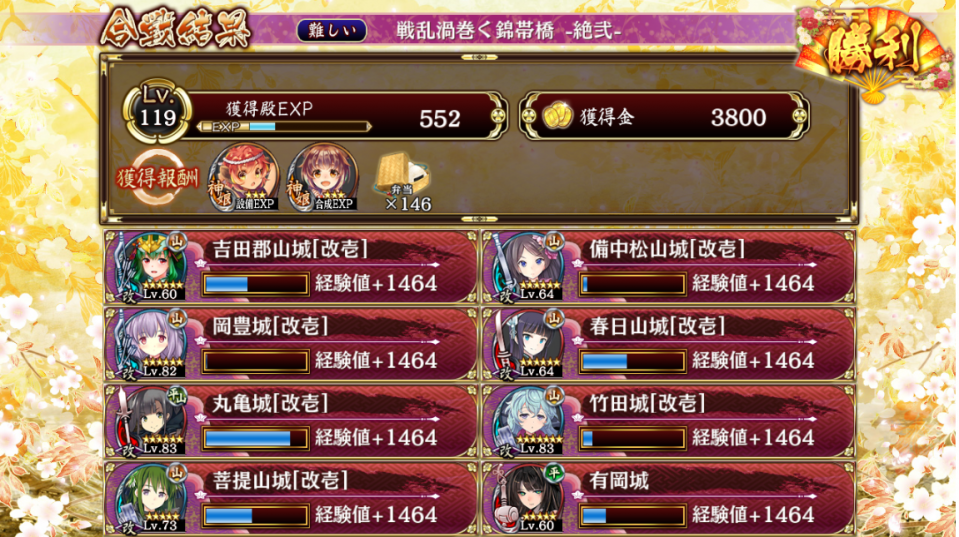The image size is (959, 537).
Task: Select the 春日山城[改壱] name label
Action: click(x=657, y=326)
